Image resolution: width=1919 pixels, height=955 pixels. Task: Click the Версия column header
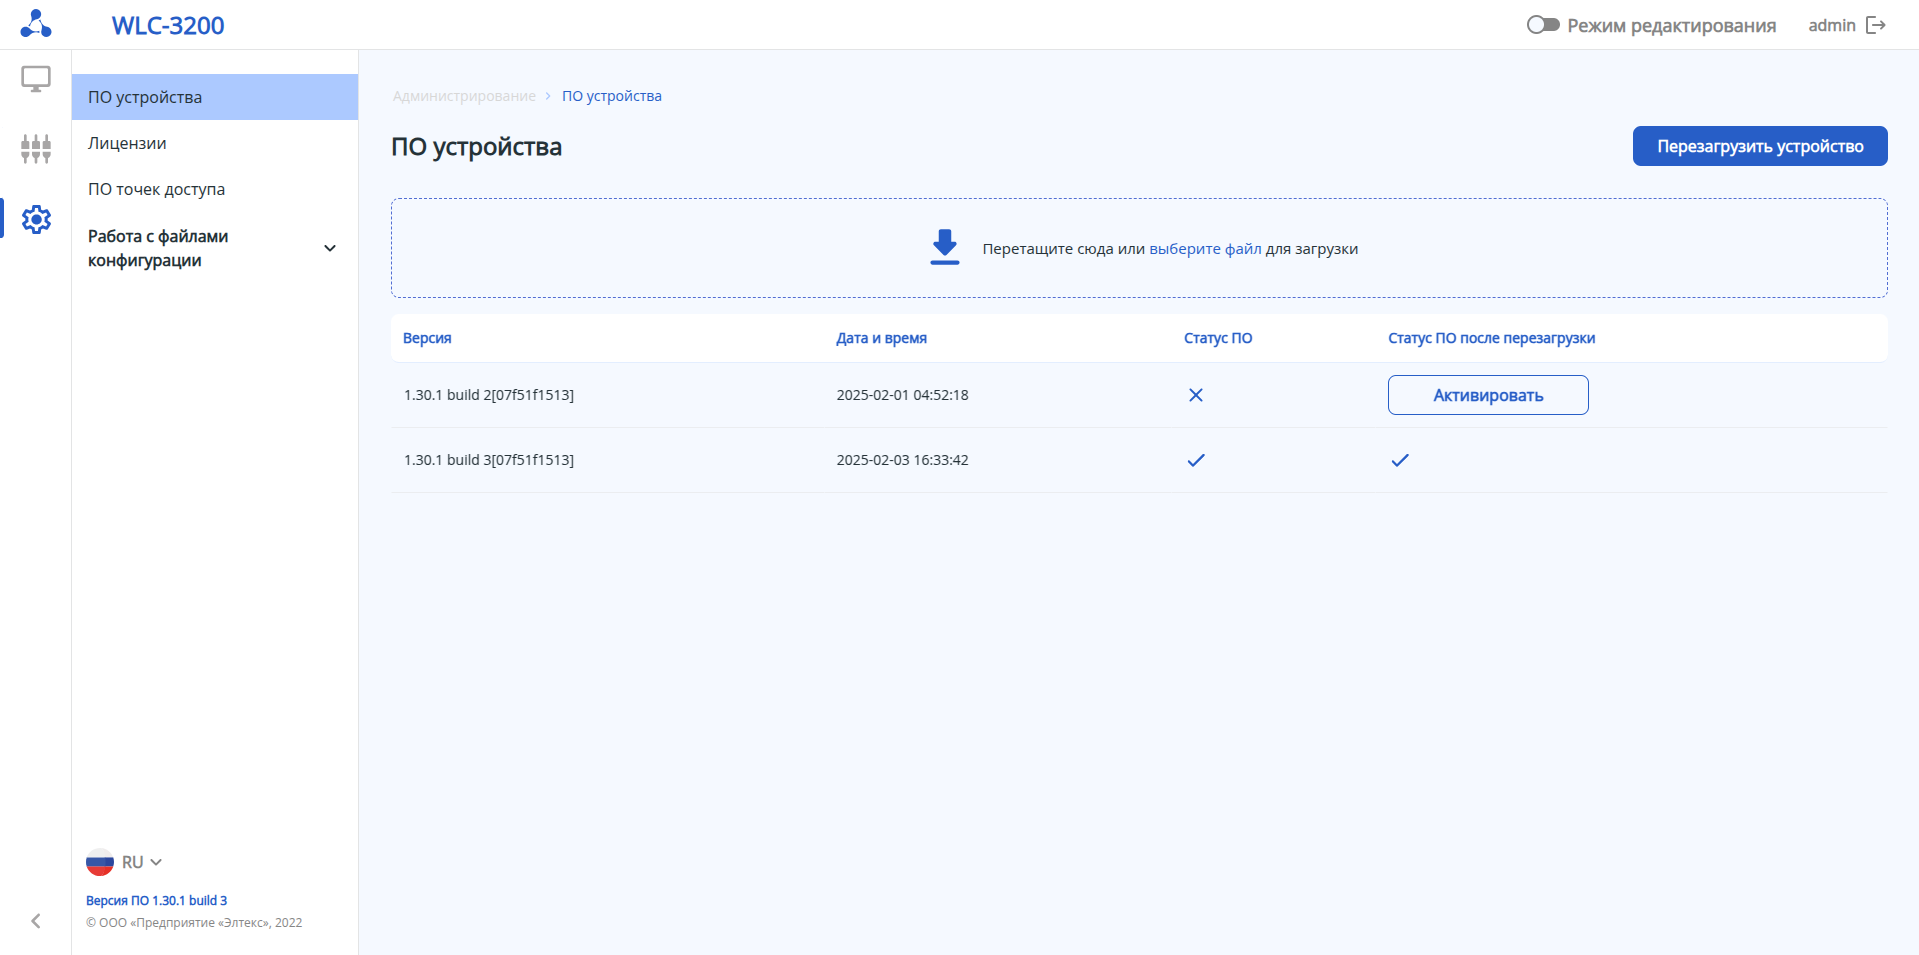(x=427, y=338)
